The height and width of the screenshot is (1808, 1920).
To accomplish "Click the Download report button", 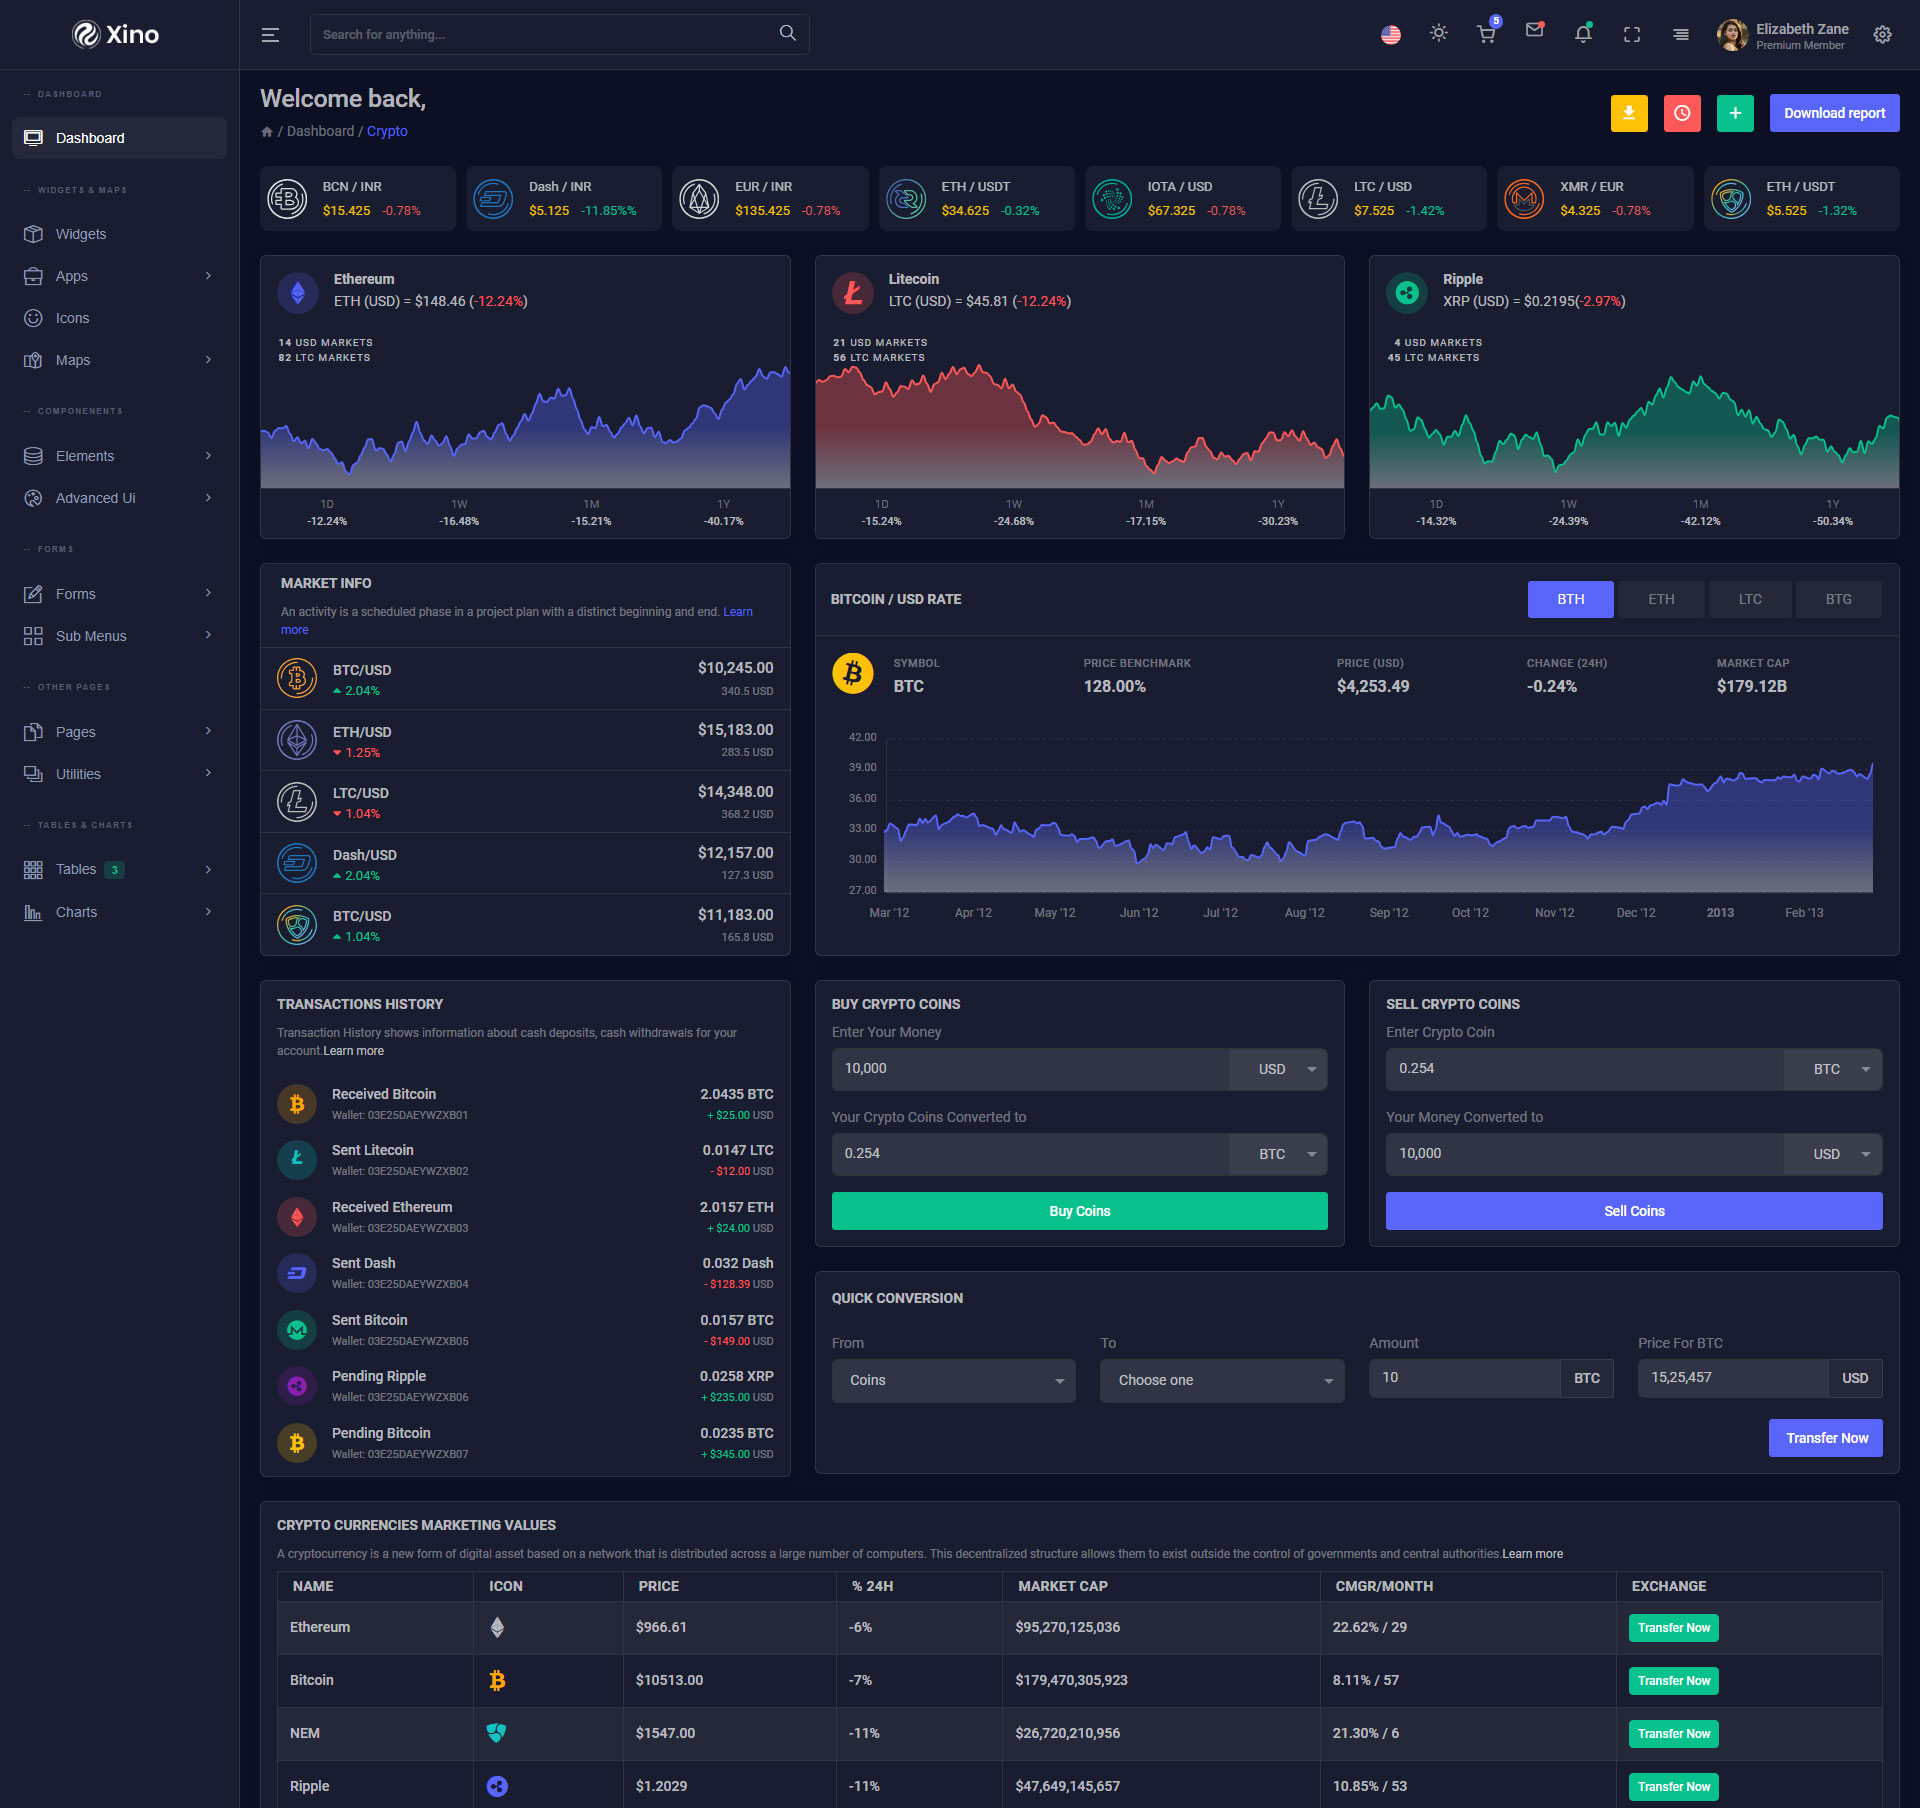I will coord(1834,113).
